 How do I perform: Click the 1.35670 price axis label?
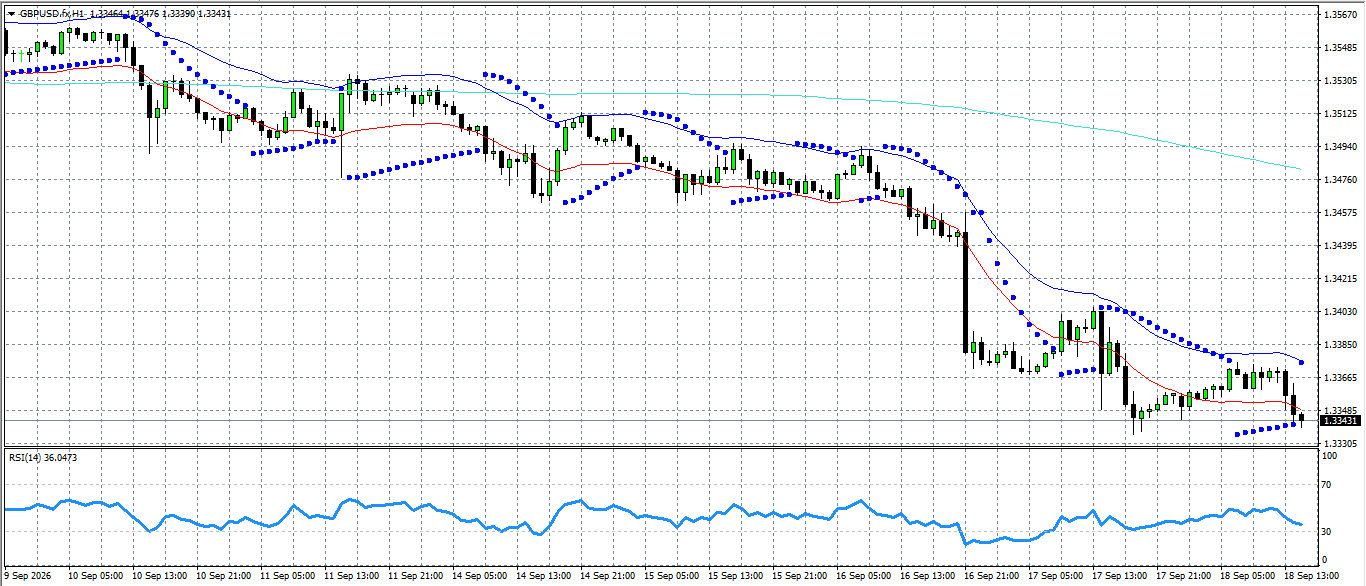point(1338,15)
